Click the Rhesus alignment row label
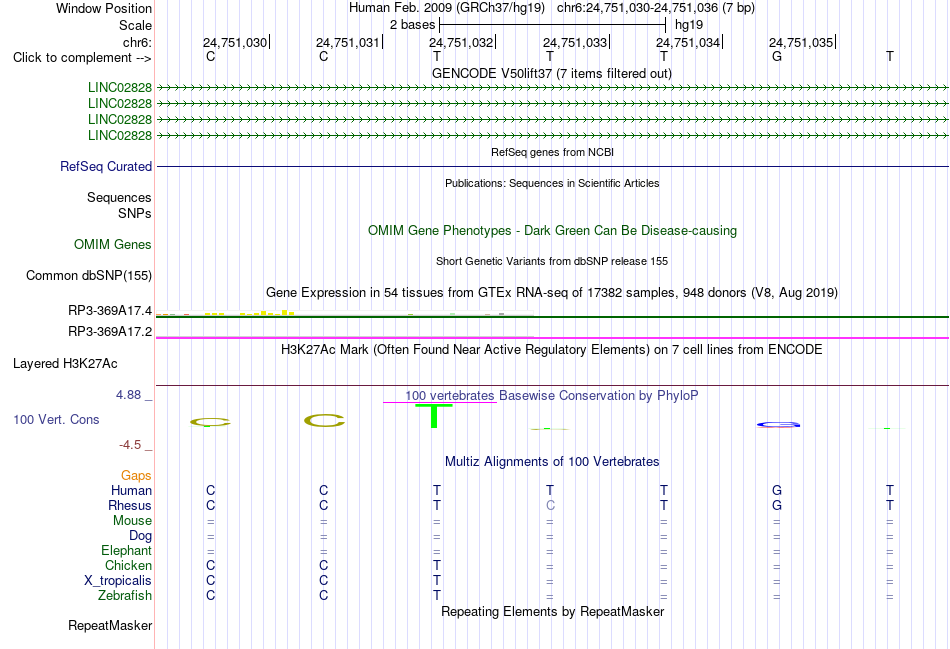950x649 pixels. [130, 505]
